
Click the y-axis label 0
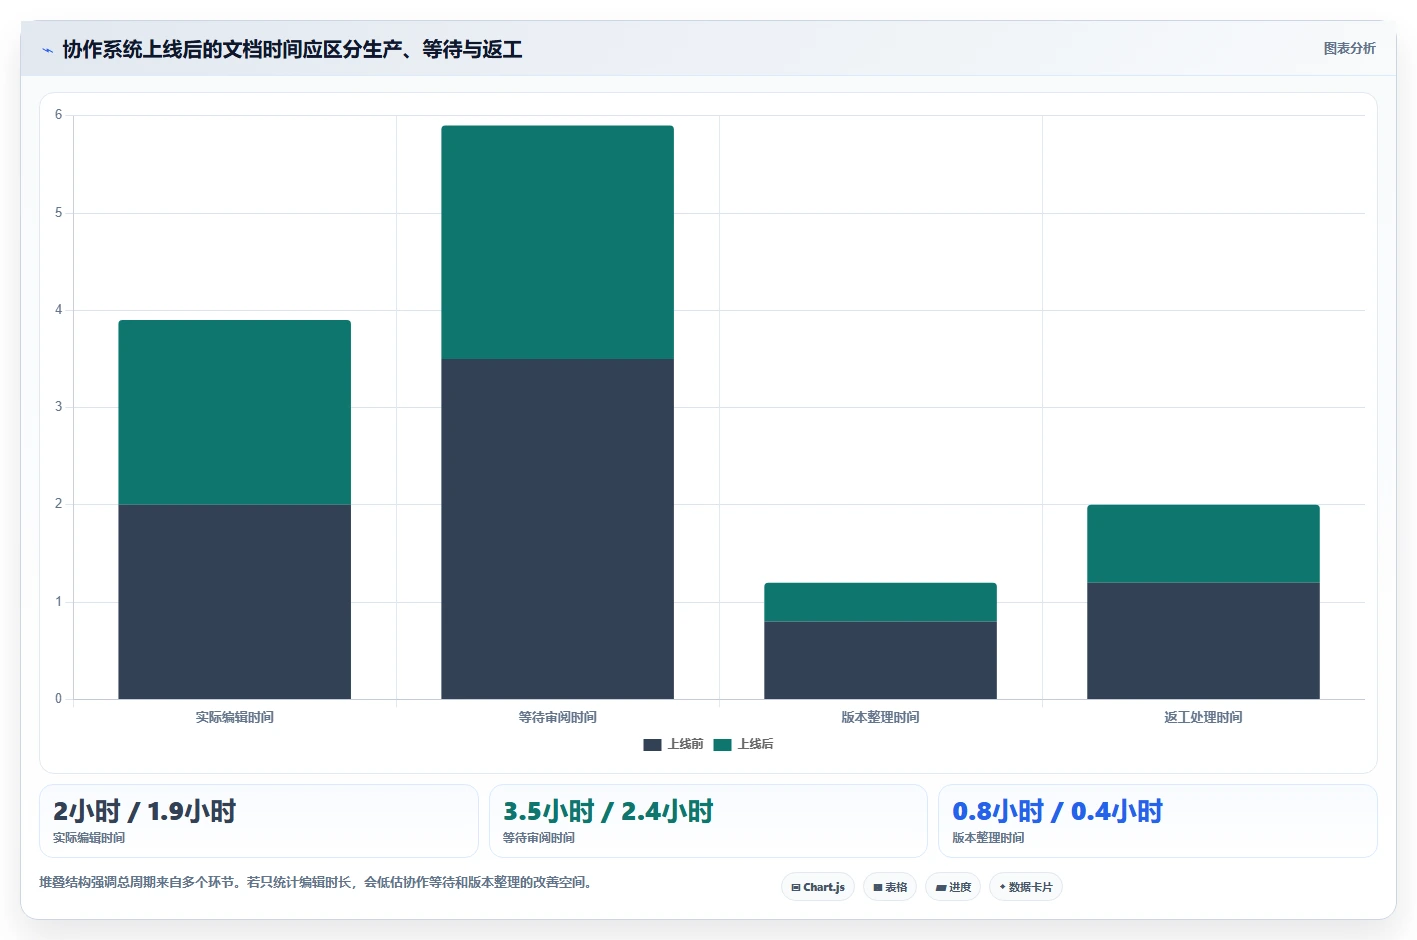coord(58,699)
